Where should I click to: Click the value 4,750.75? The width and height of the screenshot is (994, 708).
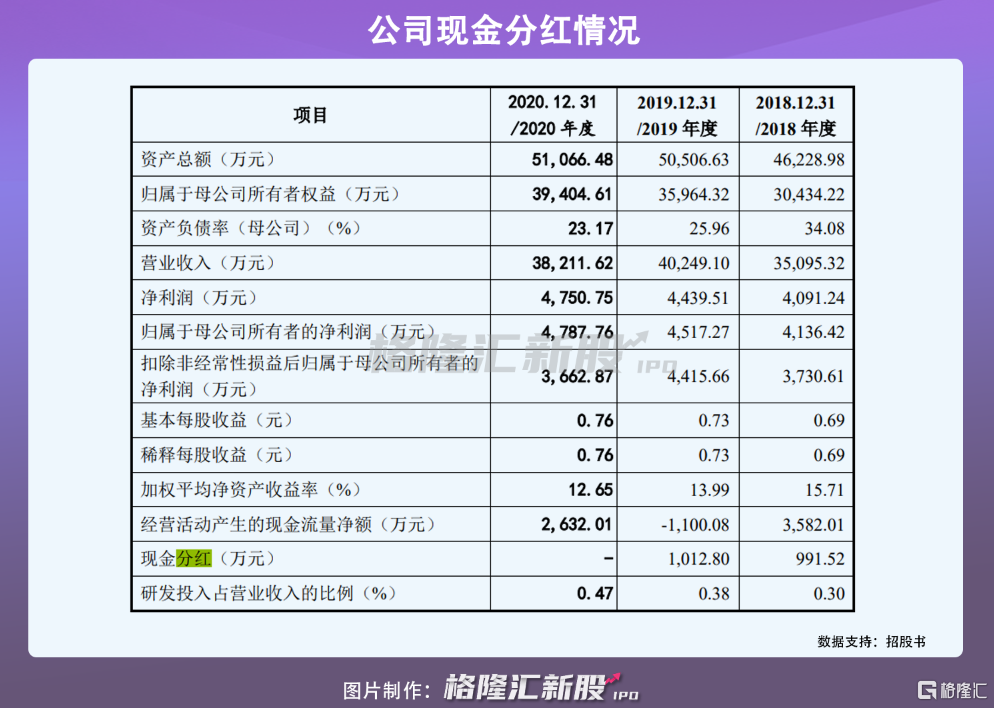577,298
